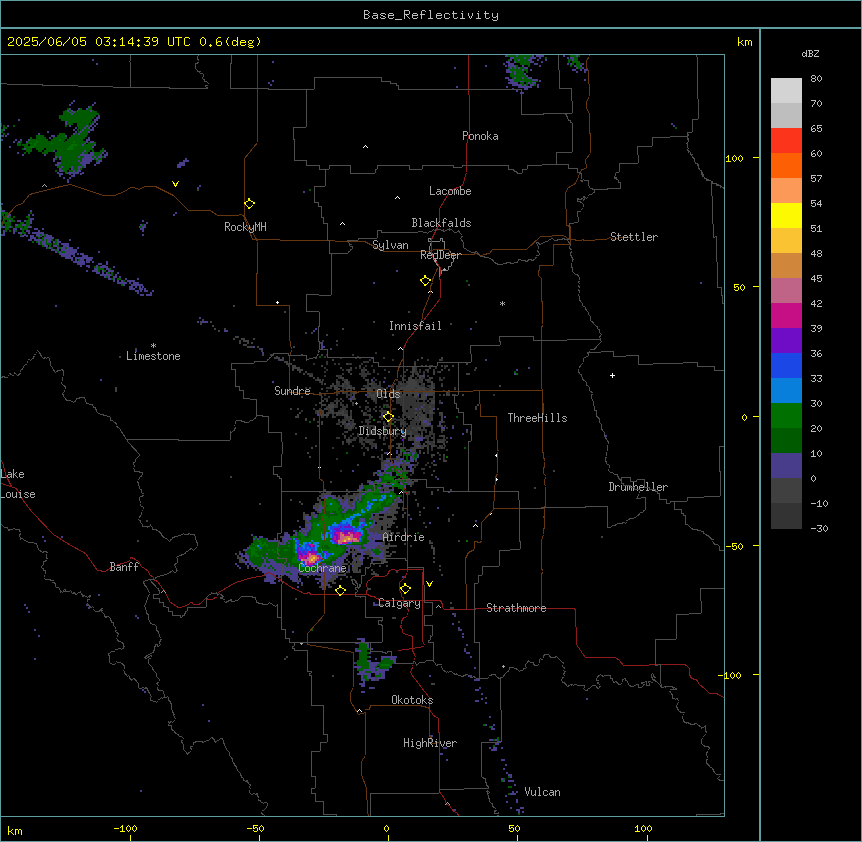Click the Blackfalds city label
Screen dimensions: 862x842
(441, 223)
